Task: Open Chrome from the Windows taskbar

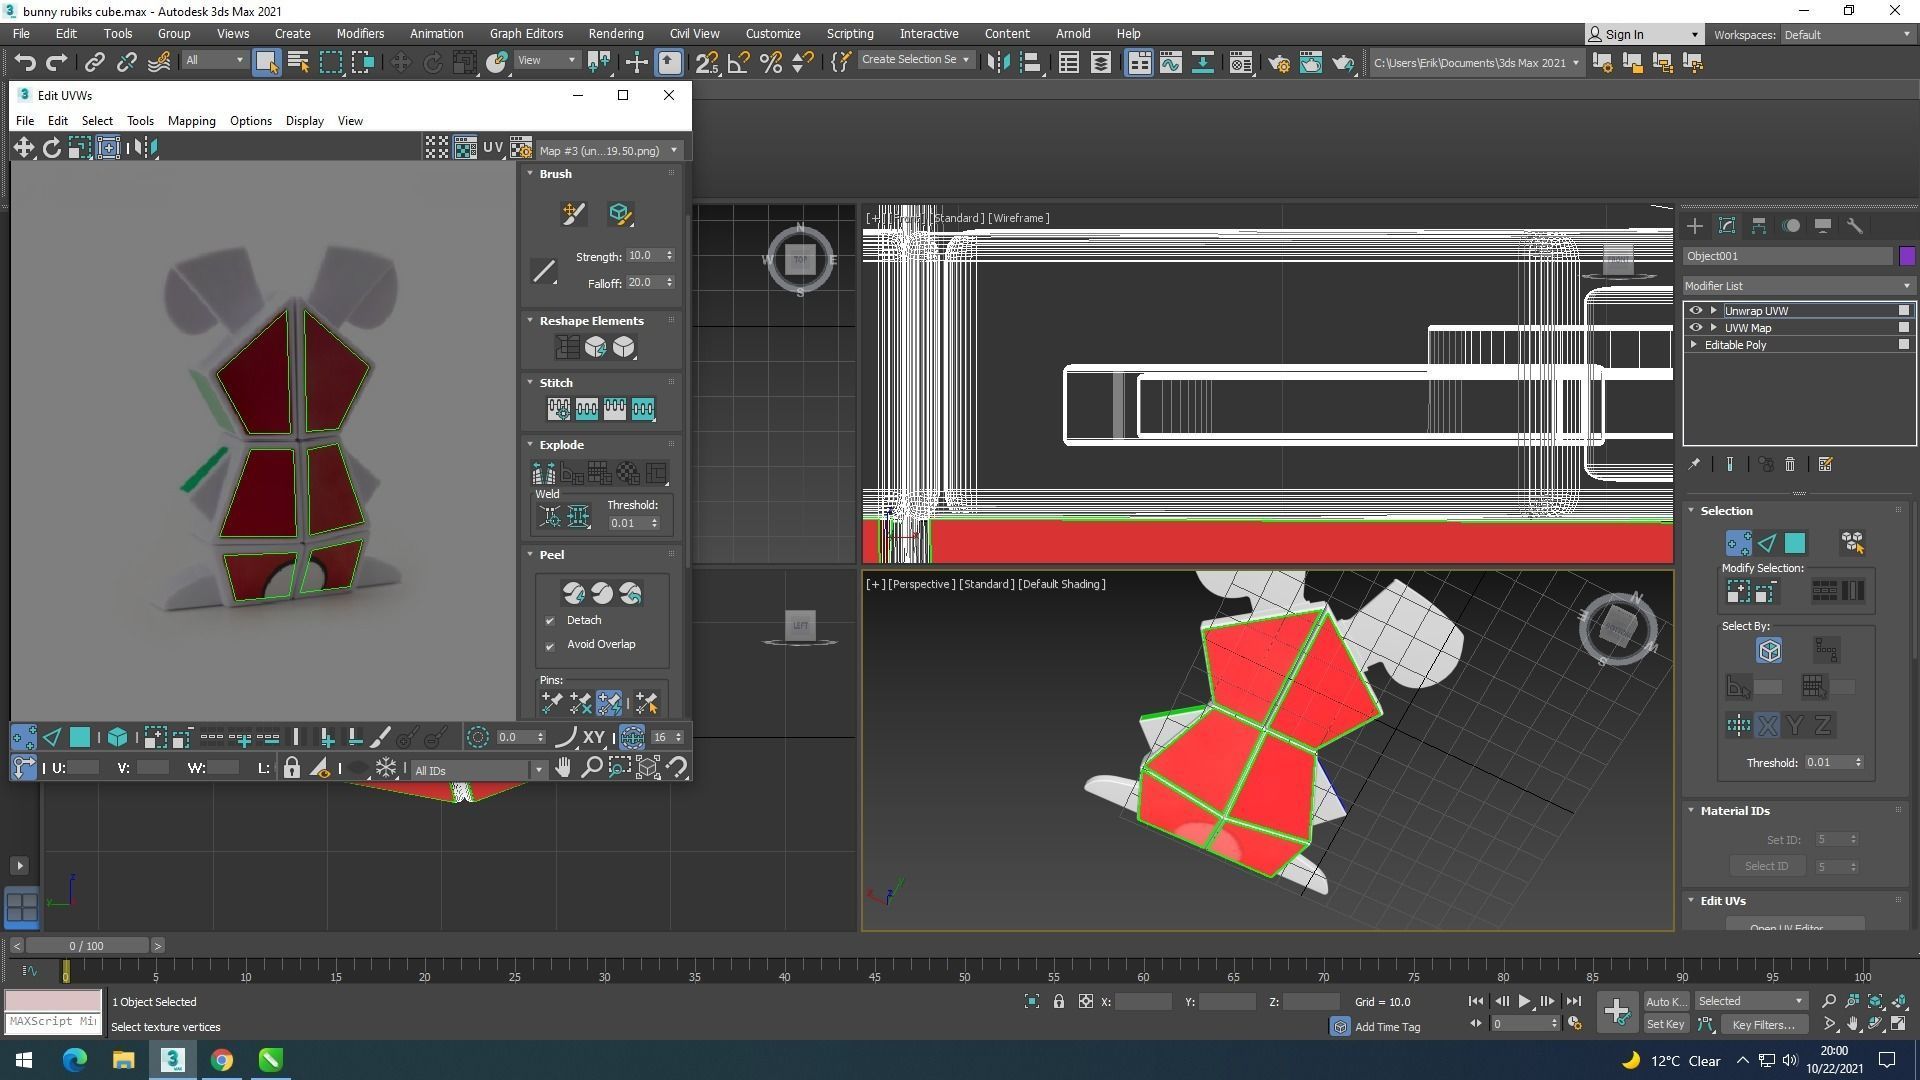Action: click(222, 1060)
